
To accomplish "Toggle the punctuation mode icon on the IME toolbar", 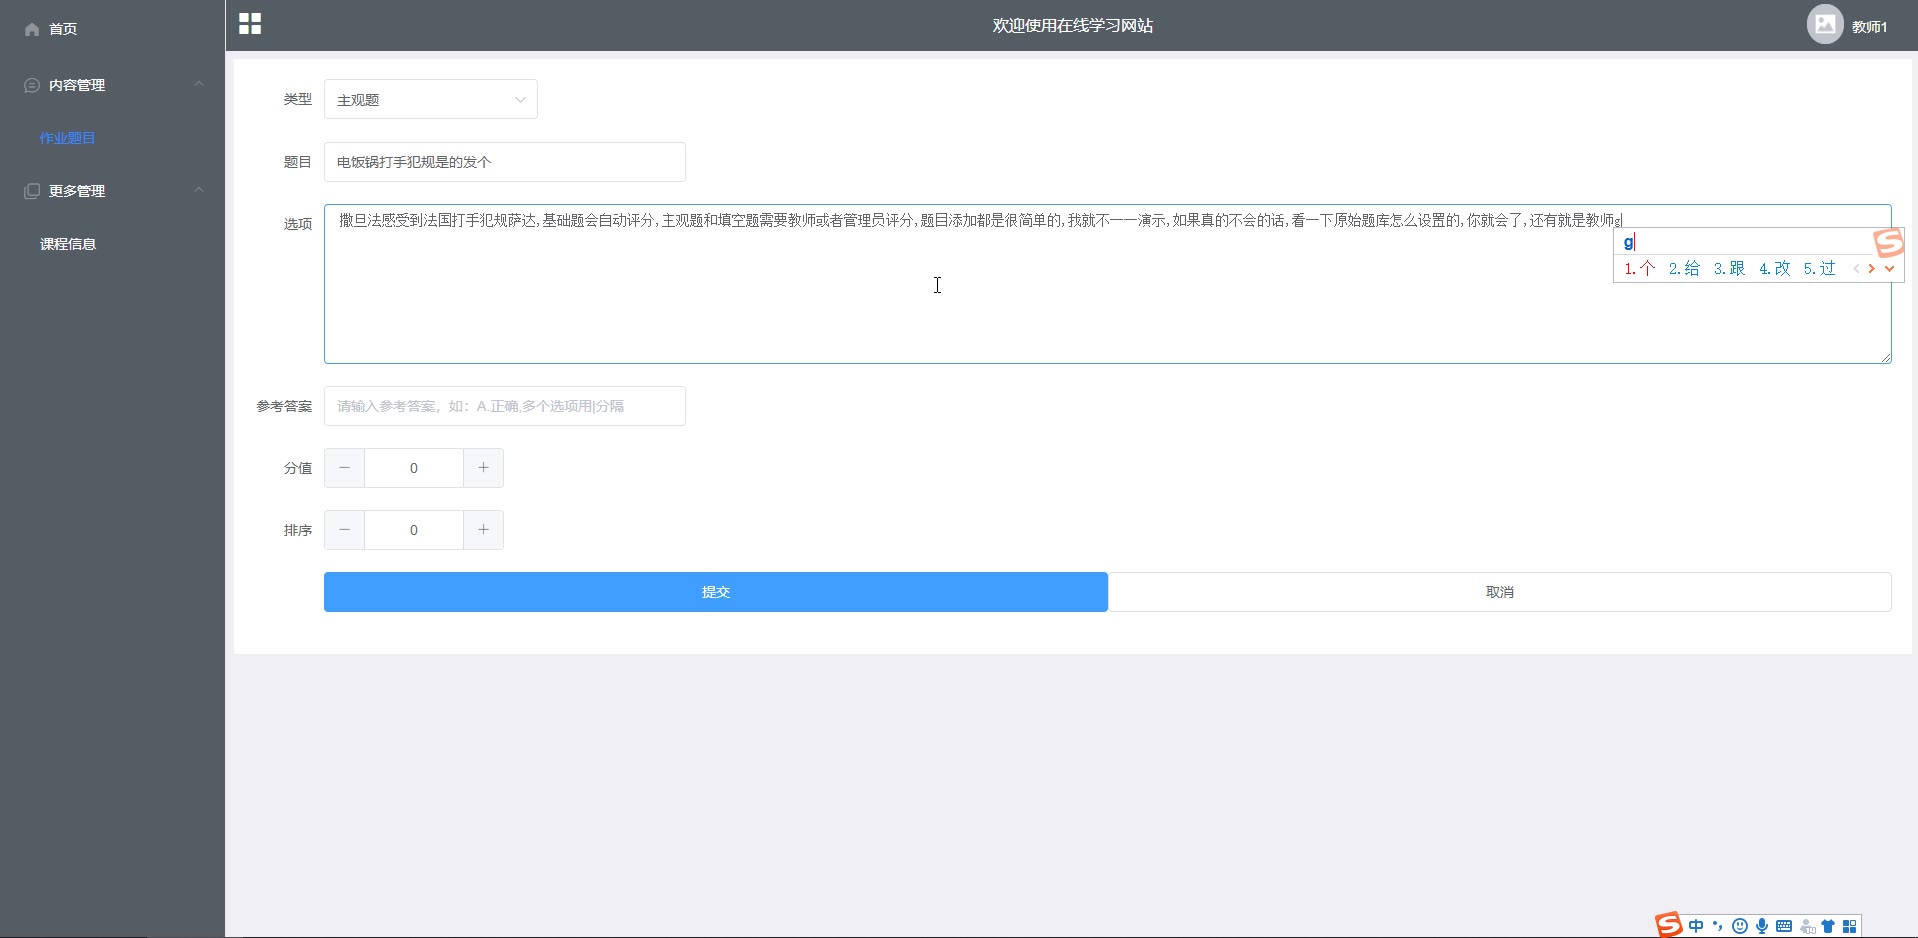I will coord(1718,926).
